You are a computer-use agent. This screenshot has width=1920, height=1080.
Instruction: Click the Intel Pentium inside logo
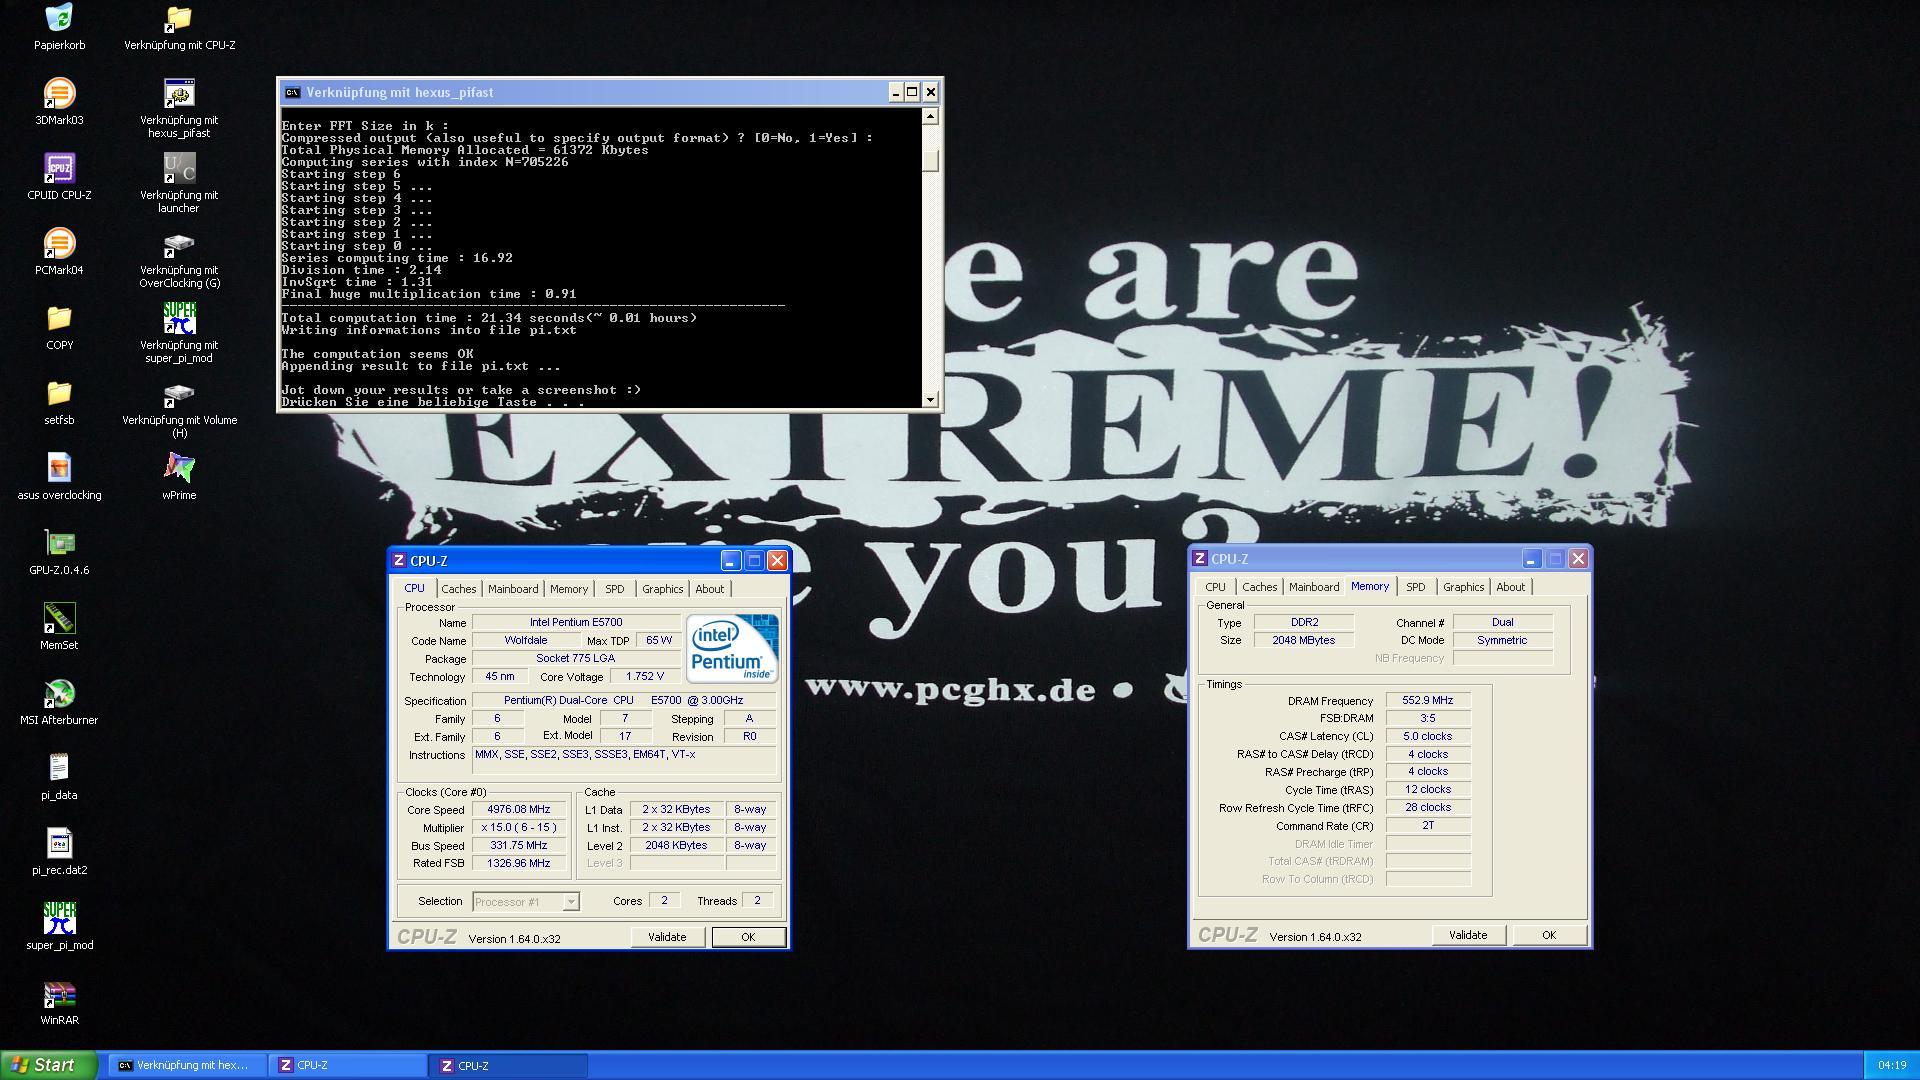732,648
